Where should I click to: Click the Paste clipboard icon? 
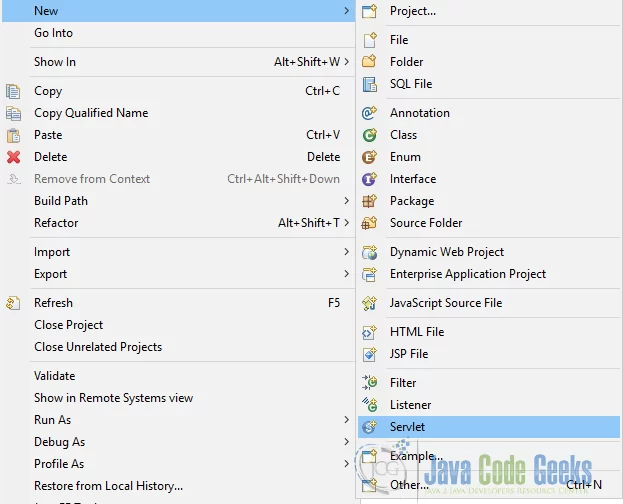13,135
